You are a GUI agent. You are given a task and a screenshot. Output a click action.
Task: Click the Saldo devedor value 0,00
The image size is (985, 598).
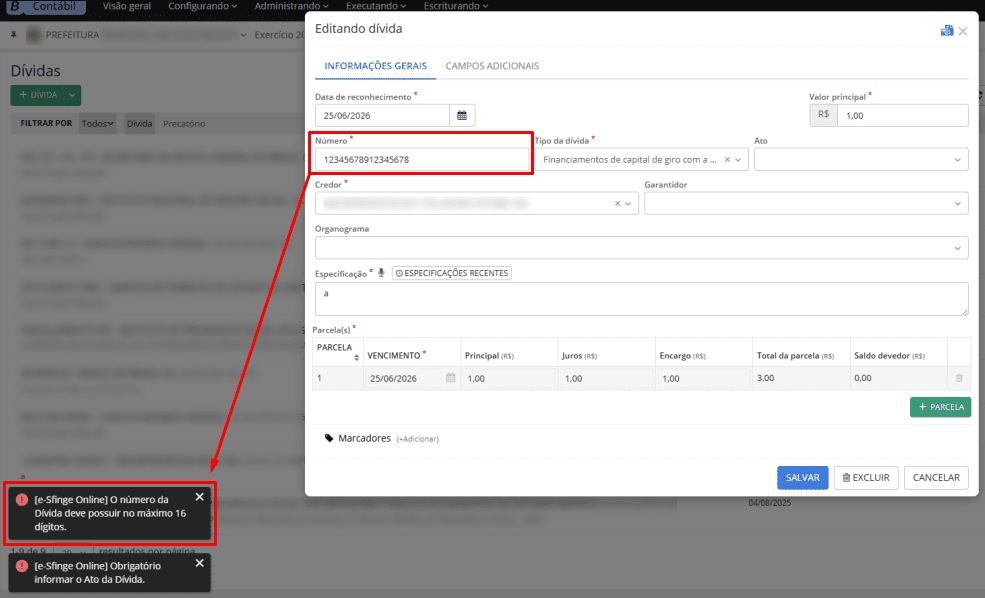pos(863,378)
